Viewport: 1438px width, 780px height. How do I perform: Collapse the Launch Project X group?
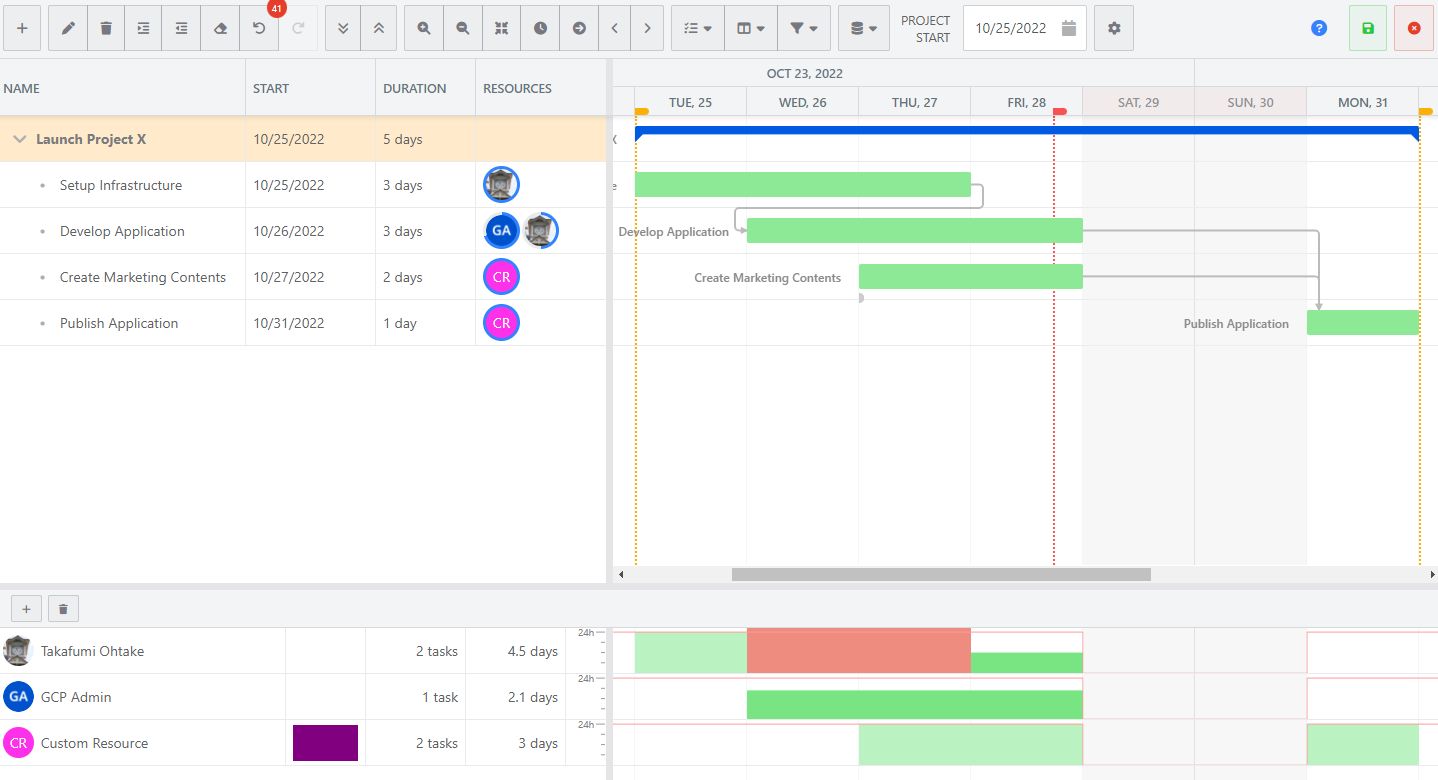20,139
